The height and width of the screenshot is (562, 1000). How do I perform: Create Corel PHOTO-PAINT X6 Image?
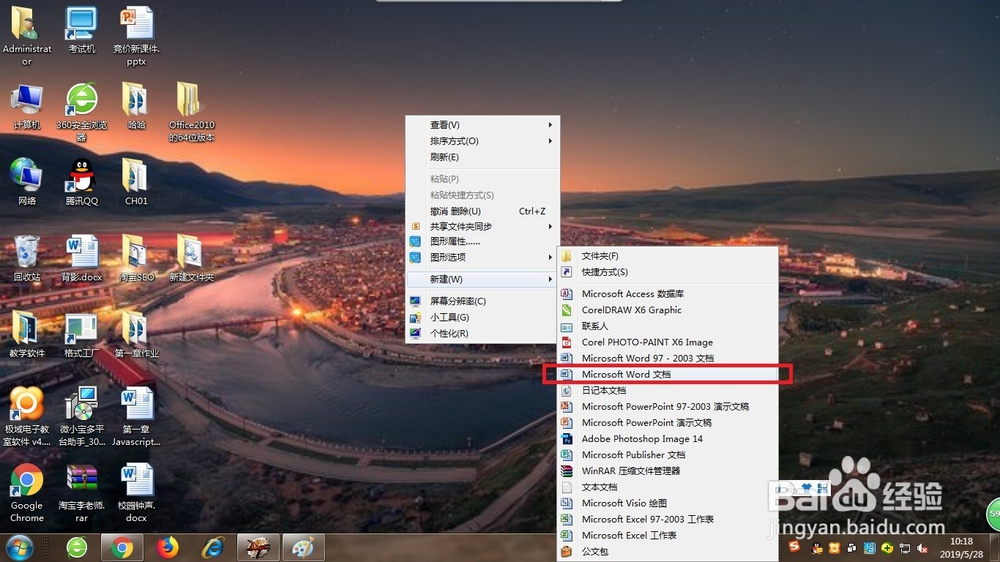(668, 342)
